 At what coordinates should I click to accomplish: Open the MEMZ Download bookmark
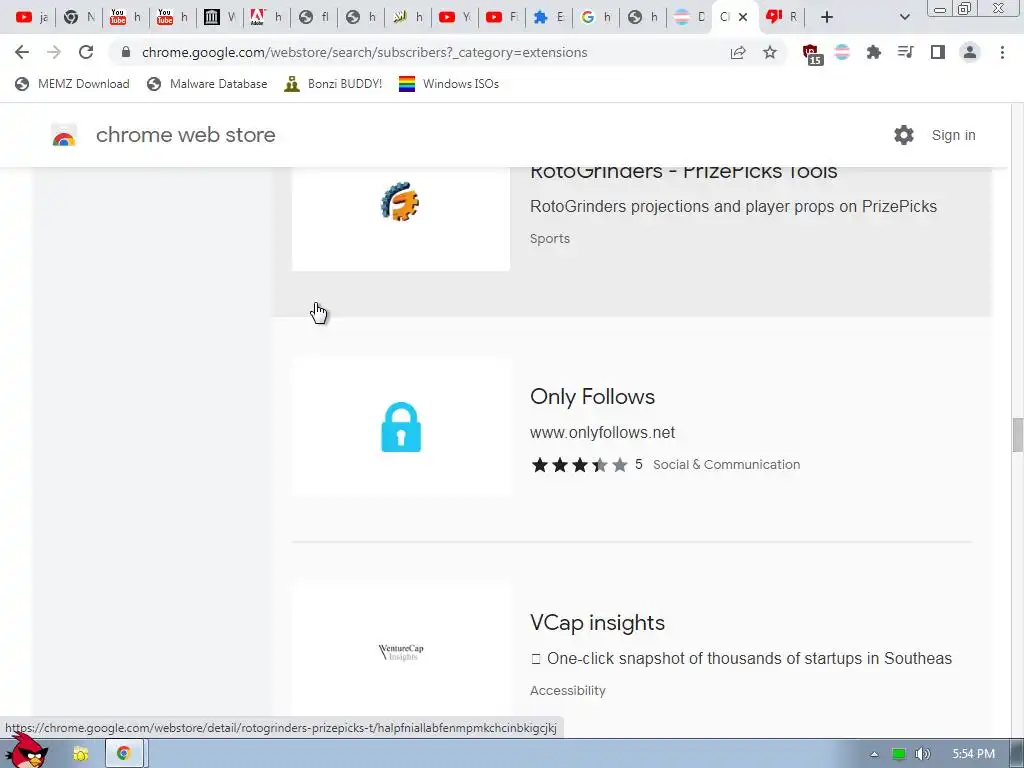72,84
